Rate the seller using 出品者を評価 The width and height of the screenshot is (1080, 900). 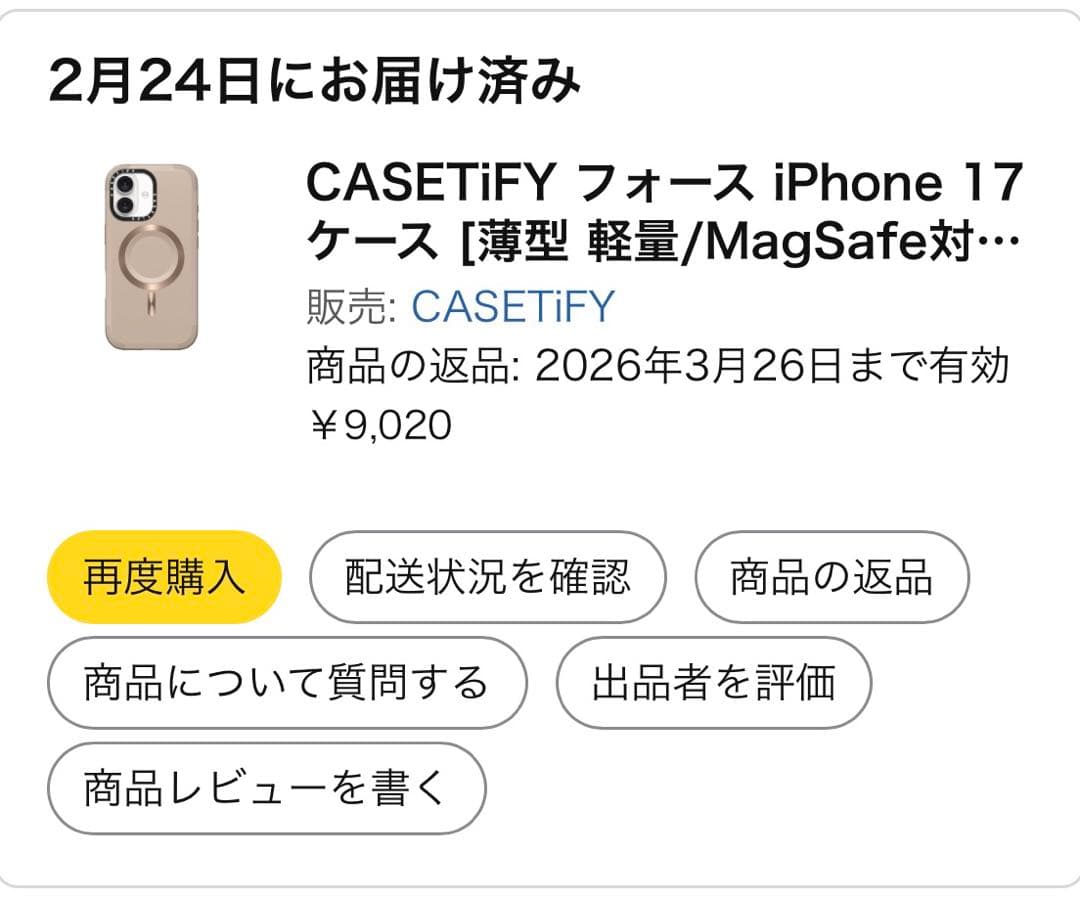coord(714,682)
